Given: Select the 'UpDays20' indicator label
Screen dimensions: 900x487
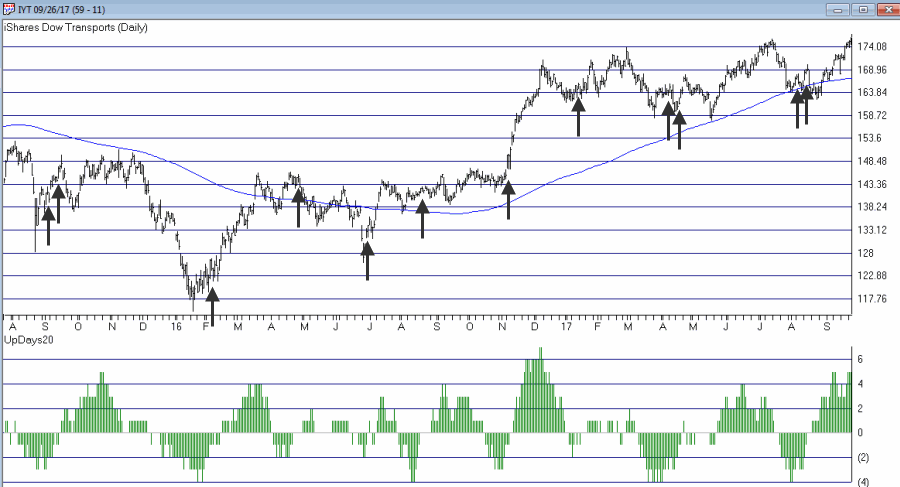Looking at the screenshot, I should click(29, 340).
